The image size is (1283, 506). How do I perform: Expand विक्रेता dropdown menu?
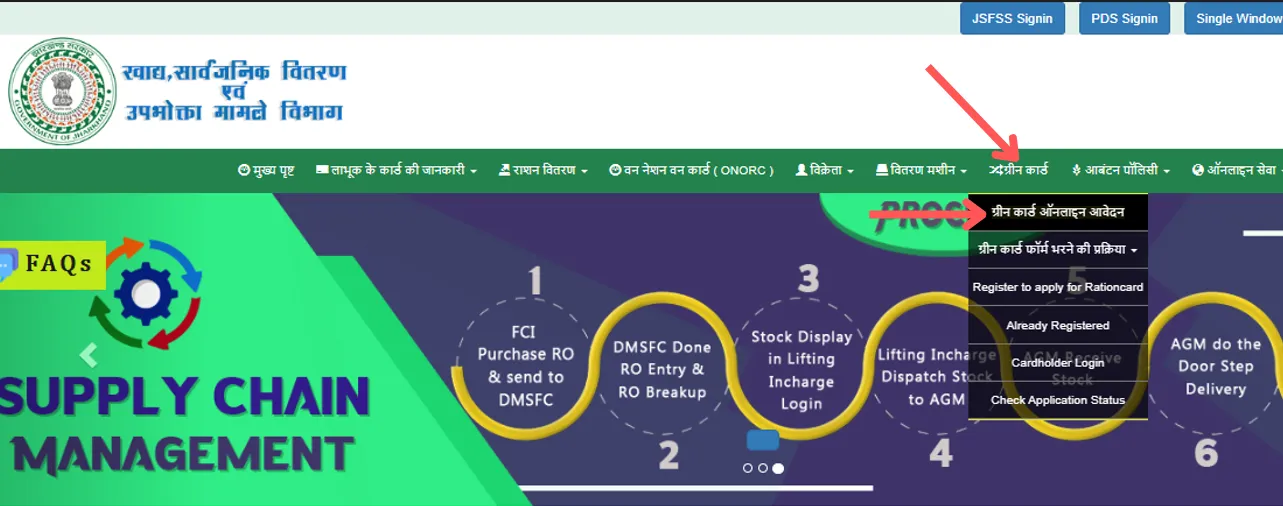pos(824,170)
